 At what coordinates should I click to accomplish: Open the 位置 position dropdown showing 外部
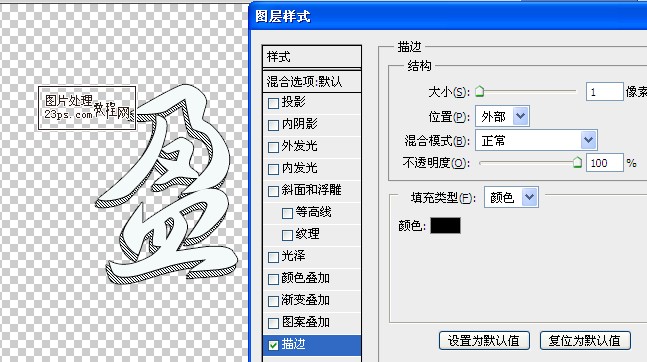click(x=502, y=116)
